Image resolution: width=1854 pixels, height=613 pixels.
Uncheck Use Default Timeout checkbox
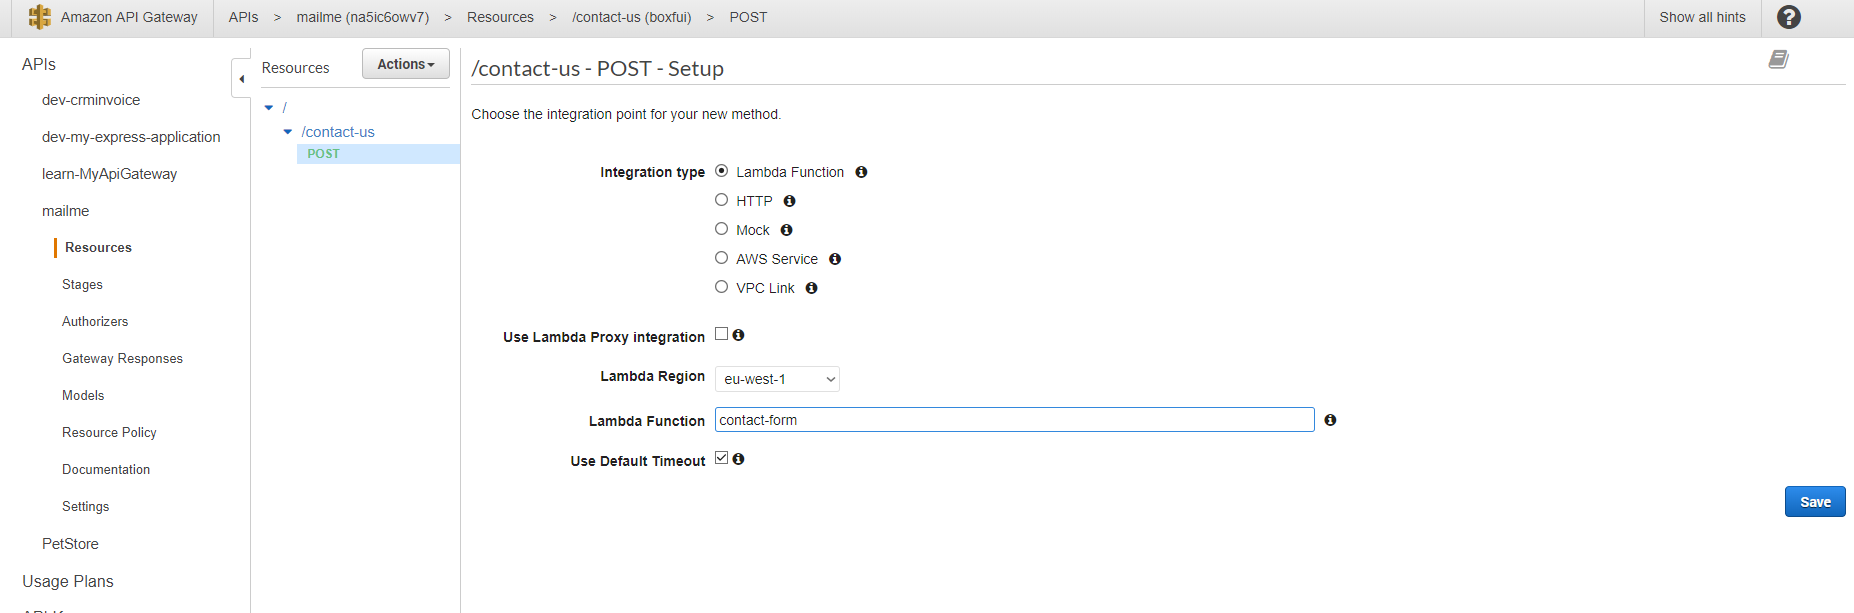pos(721,458)
